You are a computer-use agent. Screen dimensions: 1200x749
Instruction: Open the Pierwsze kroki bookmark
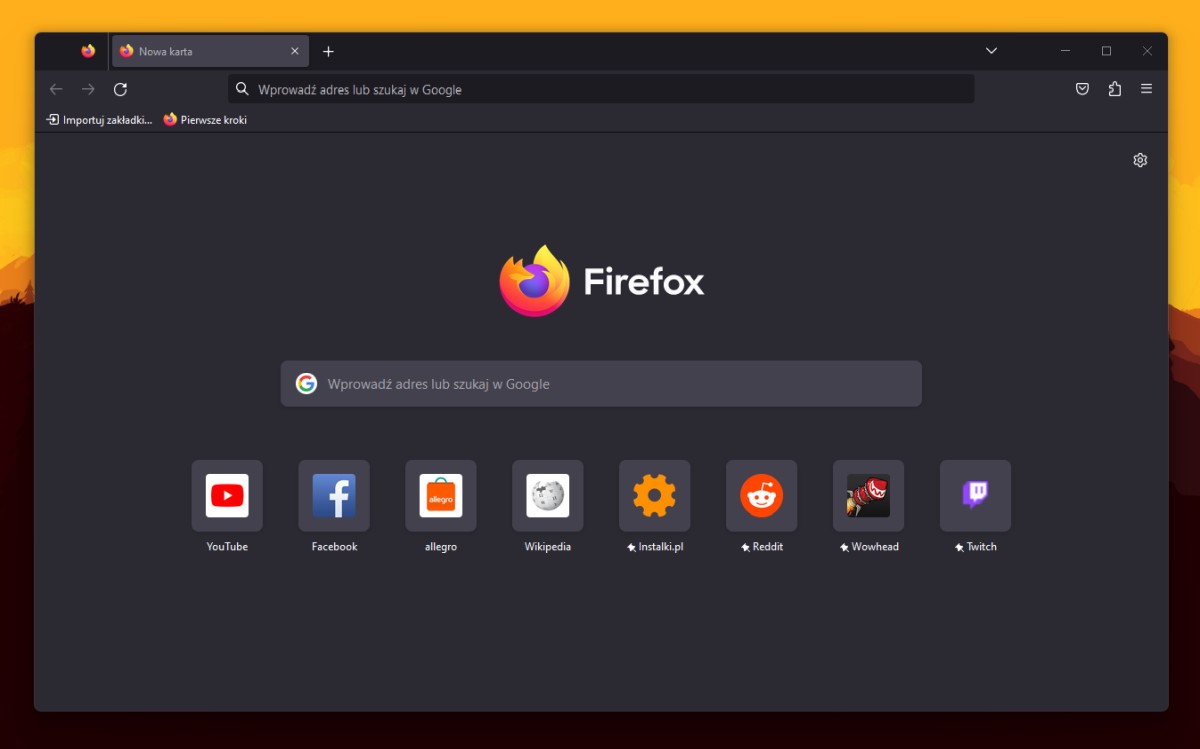[x=205, y=119]
